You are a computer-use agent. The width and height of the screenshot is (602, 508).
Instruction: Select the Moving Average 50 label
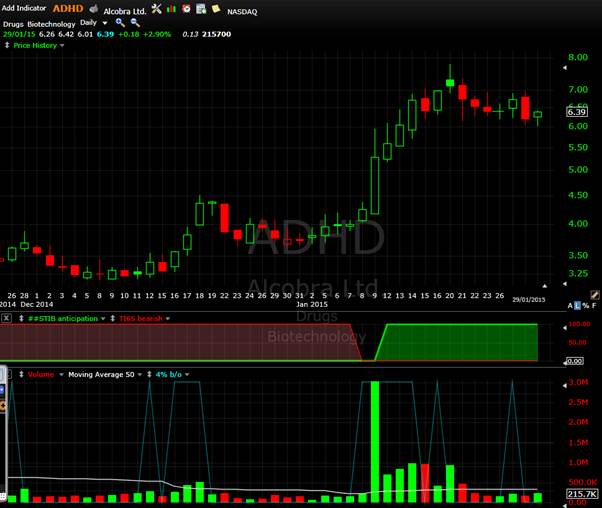[x=101, y=374]
